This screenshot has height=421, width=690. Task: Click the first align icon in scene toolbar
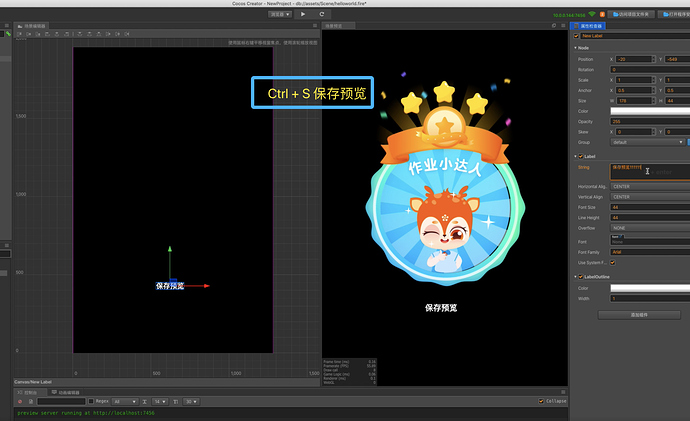pos(19,34)
